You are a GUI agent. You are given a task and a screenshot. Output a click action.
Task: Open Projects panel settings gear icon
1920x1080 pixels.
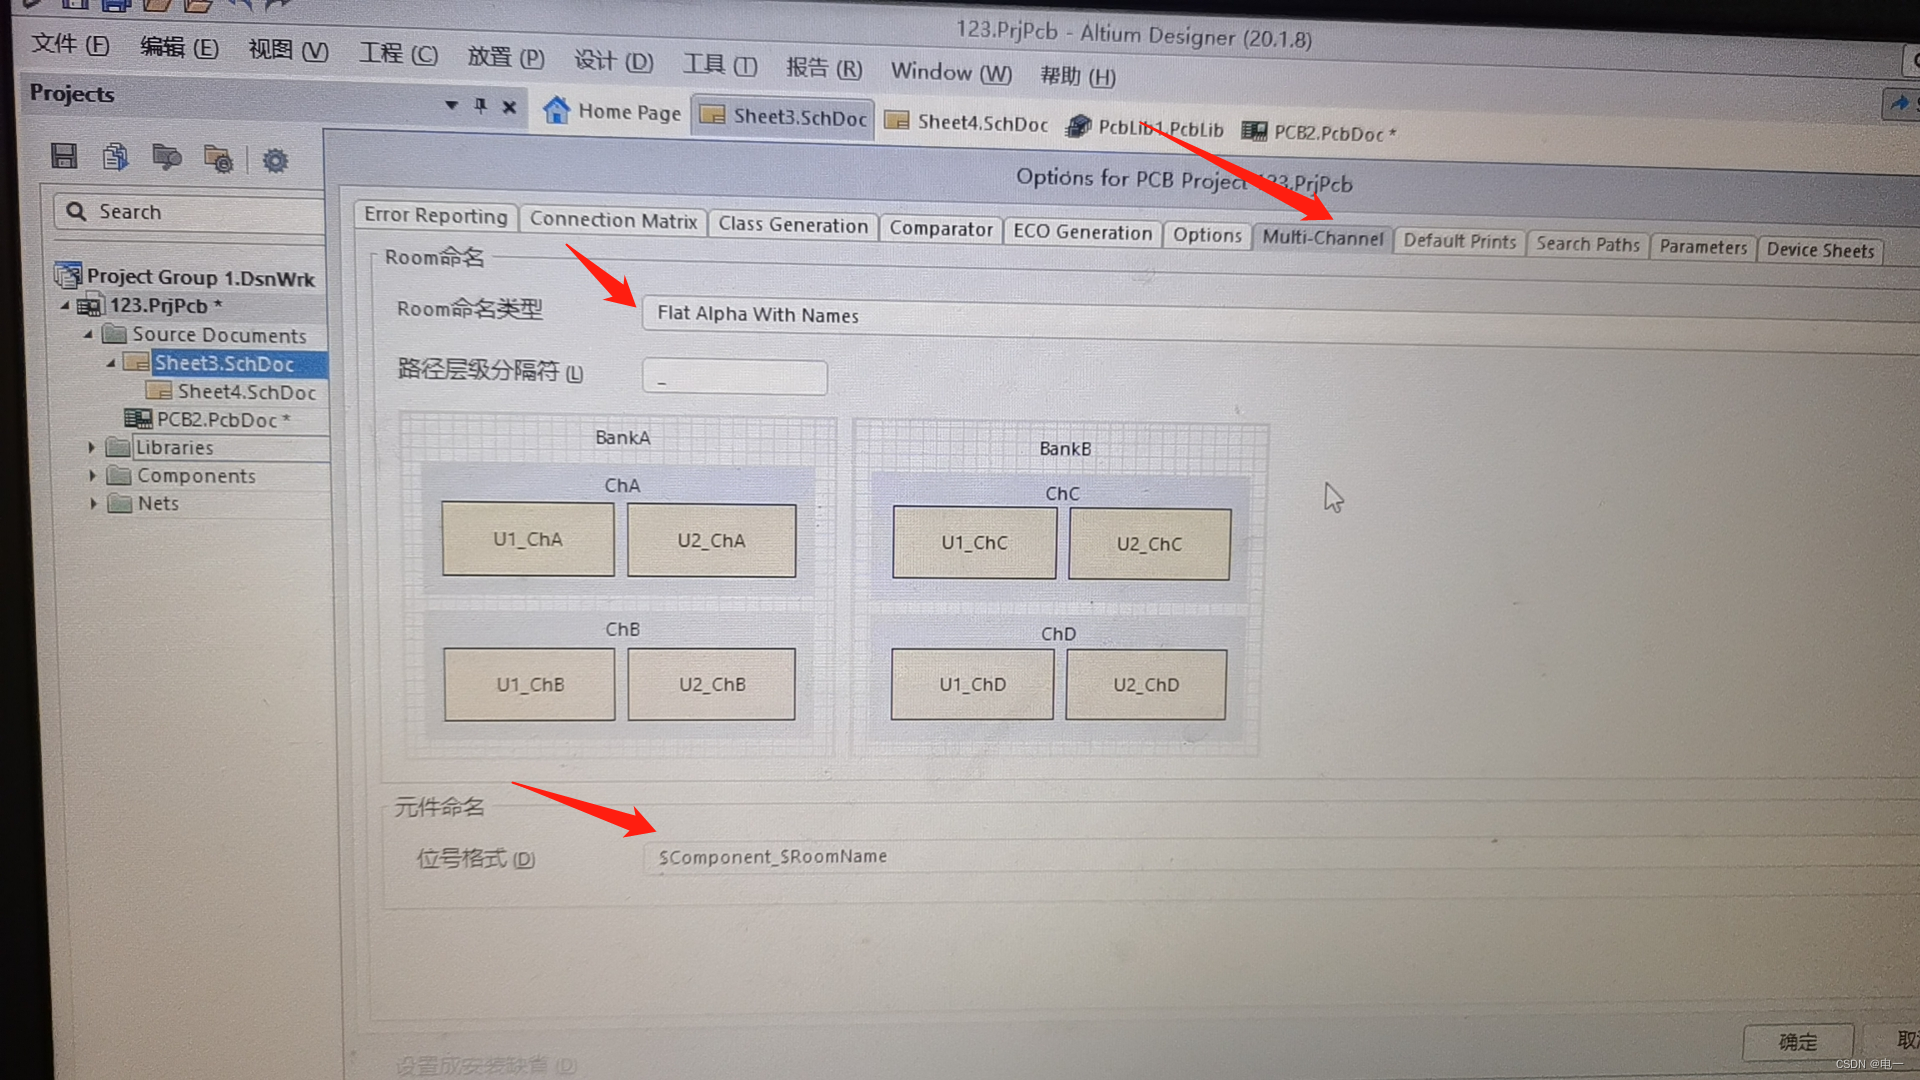tap(275, 160)
